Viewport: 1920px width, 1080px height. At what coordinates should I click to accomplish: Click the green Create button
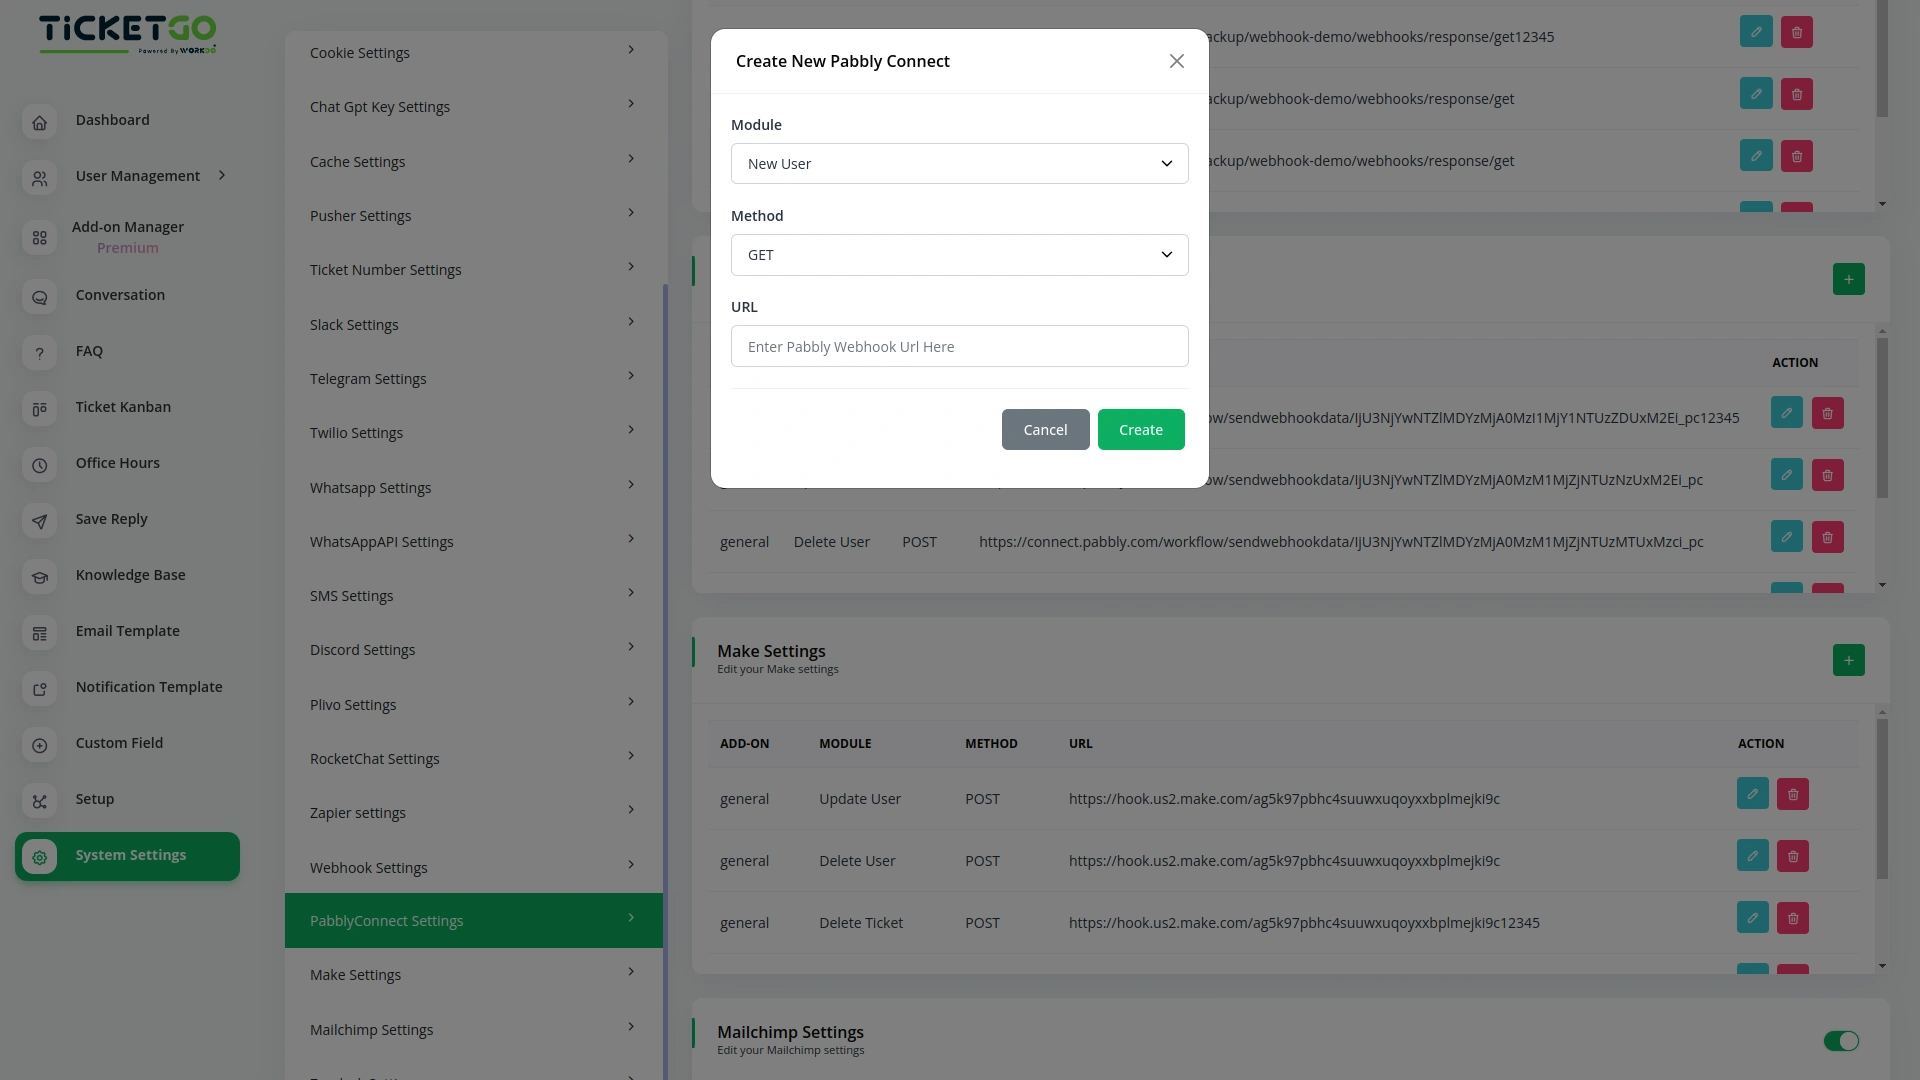click(x=1141, y=430)
